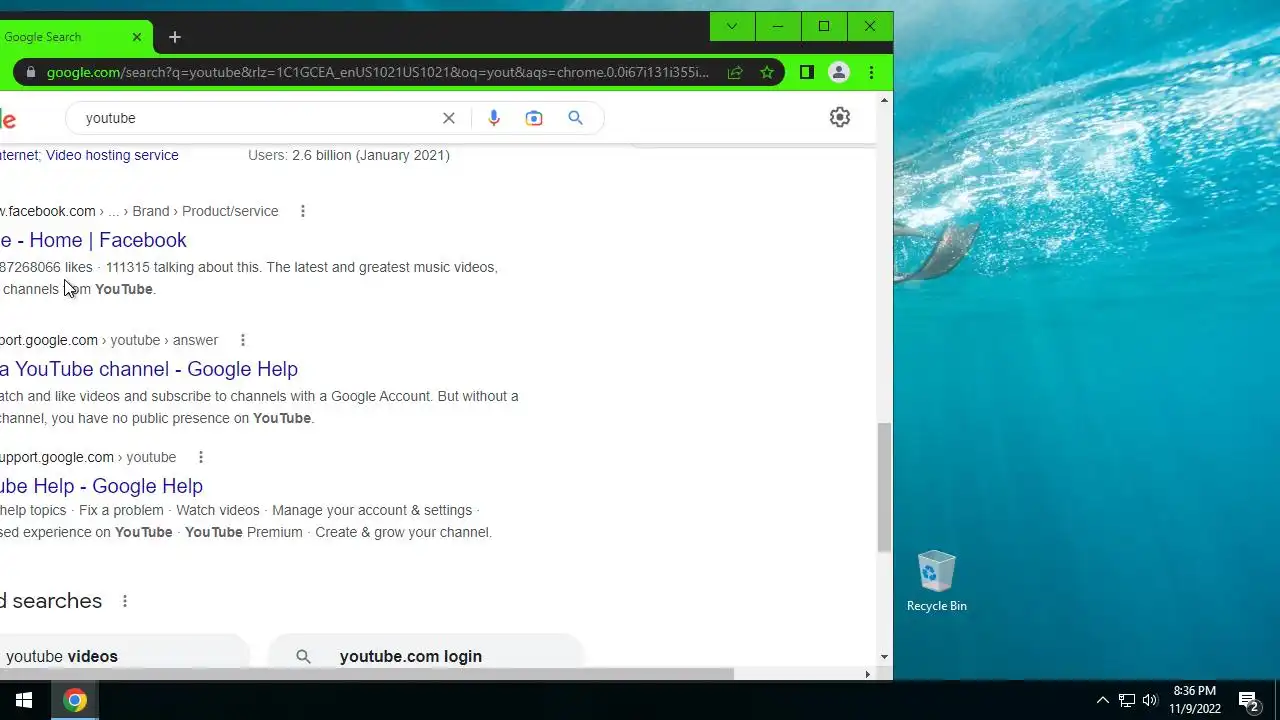
Task: Select the Recycle Bin desktop icon
Action: click(x=937, y=581)
